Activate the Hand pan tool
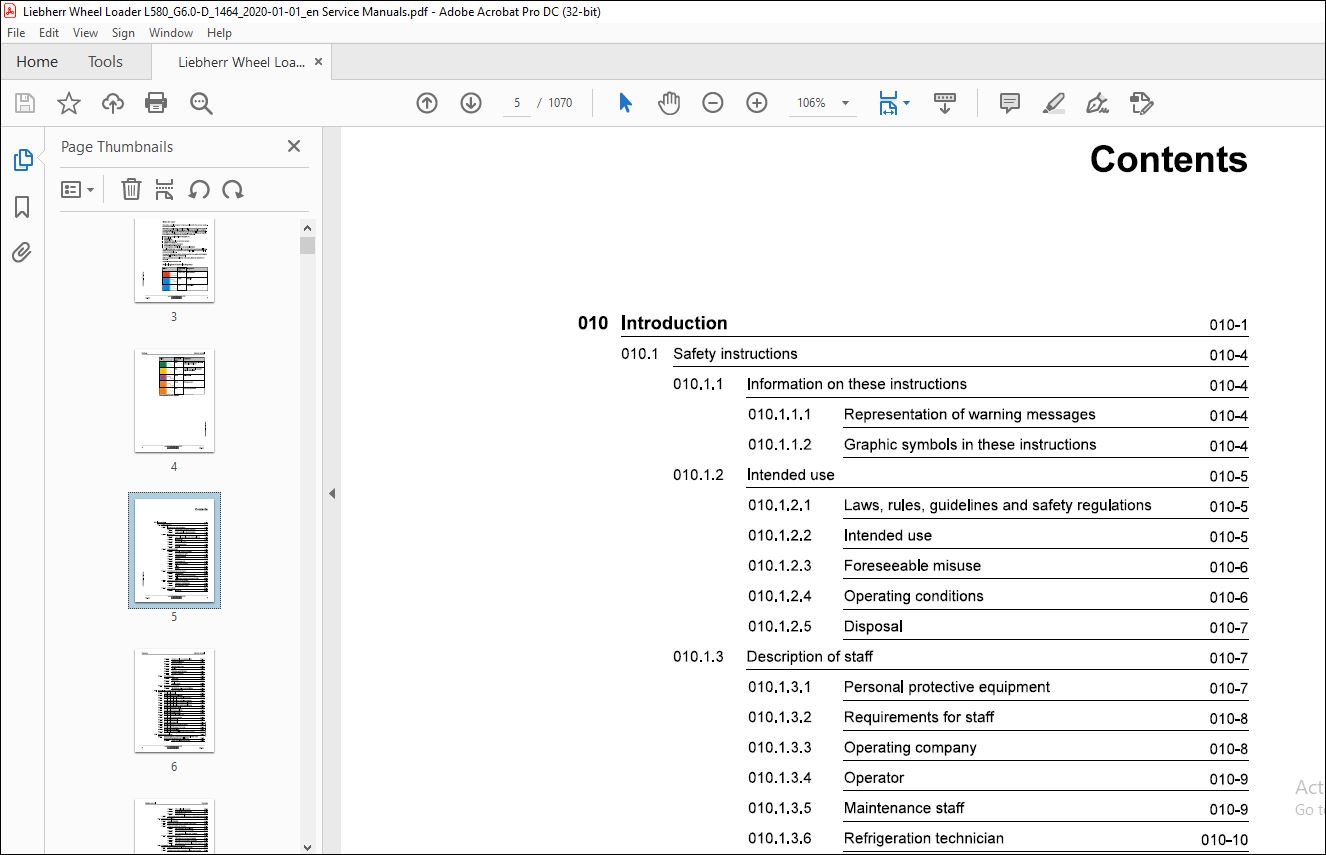Screen dimensions: 1326x855 [x=669, y=103]
